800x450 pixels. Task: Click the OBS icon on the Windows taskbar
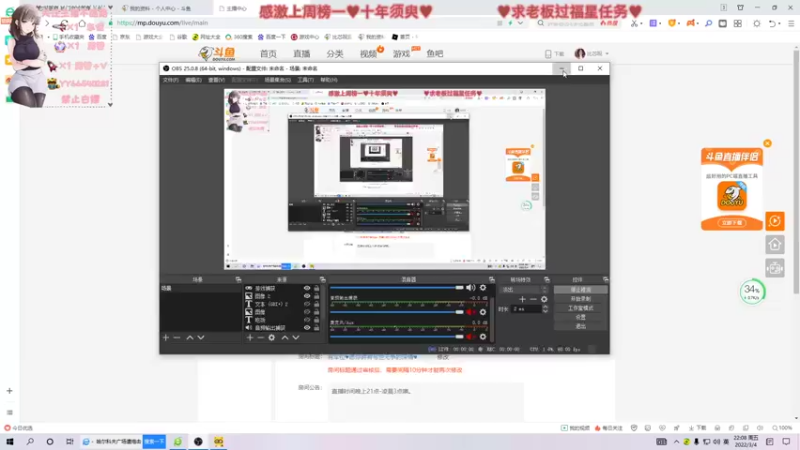coord(198,441)
